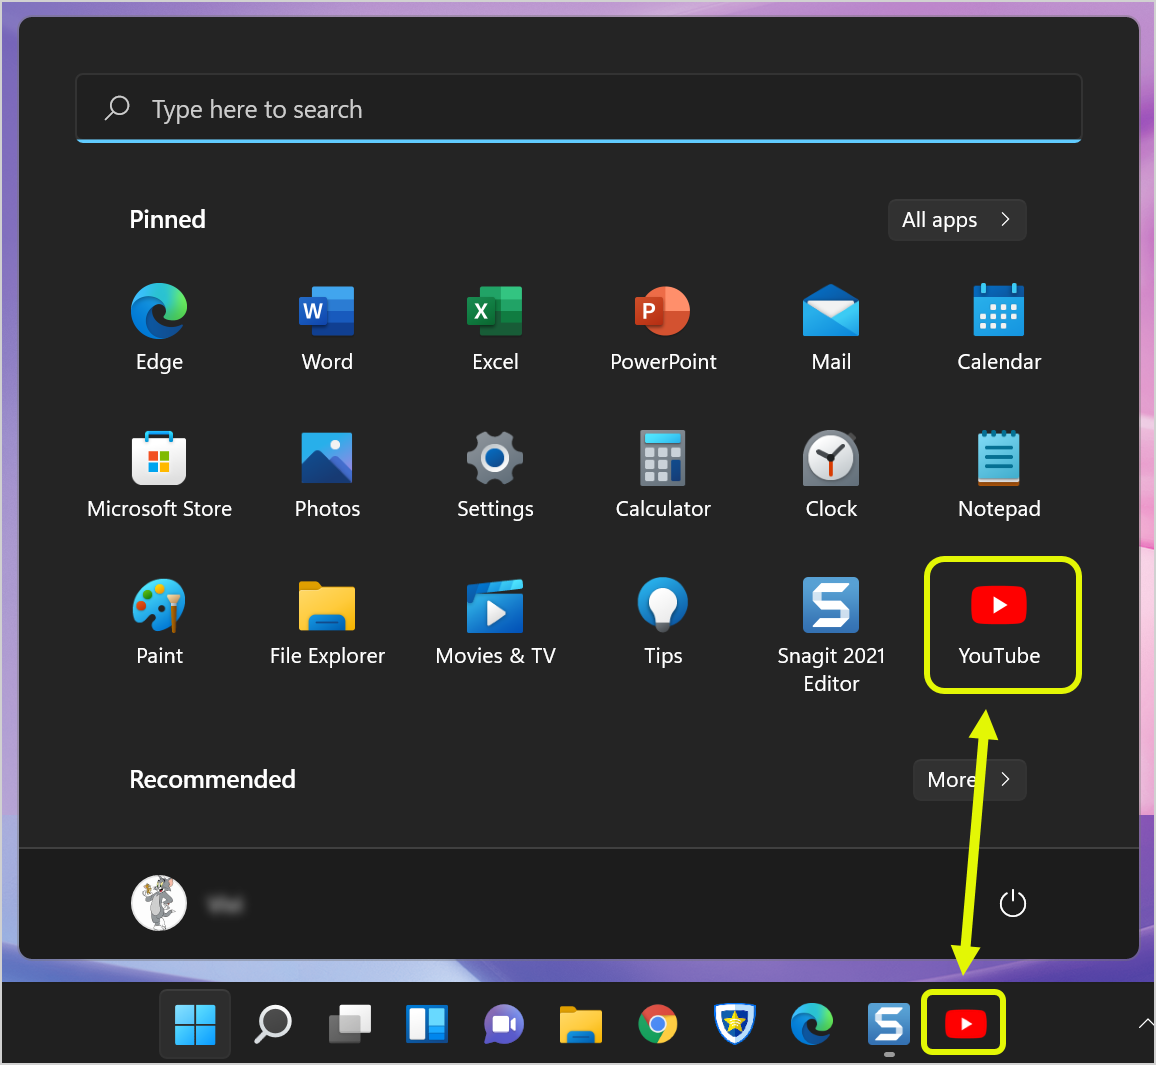
Task: Open the user account profile picture
Action: point(159,904)
